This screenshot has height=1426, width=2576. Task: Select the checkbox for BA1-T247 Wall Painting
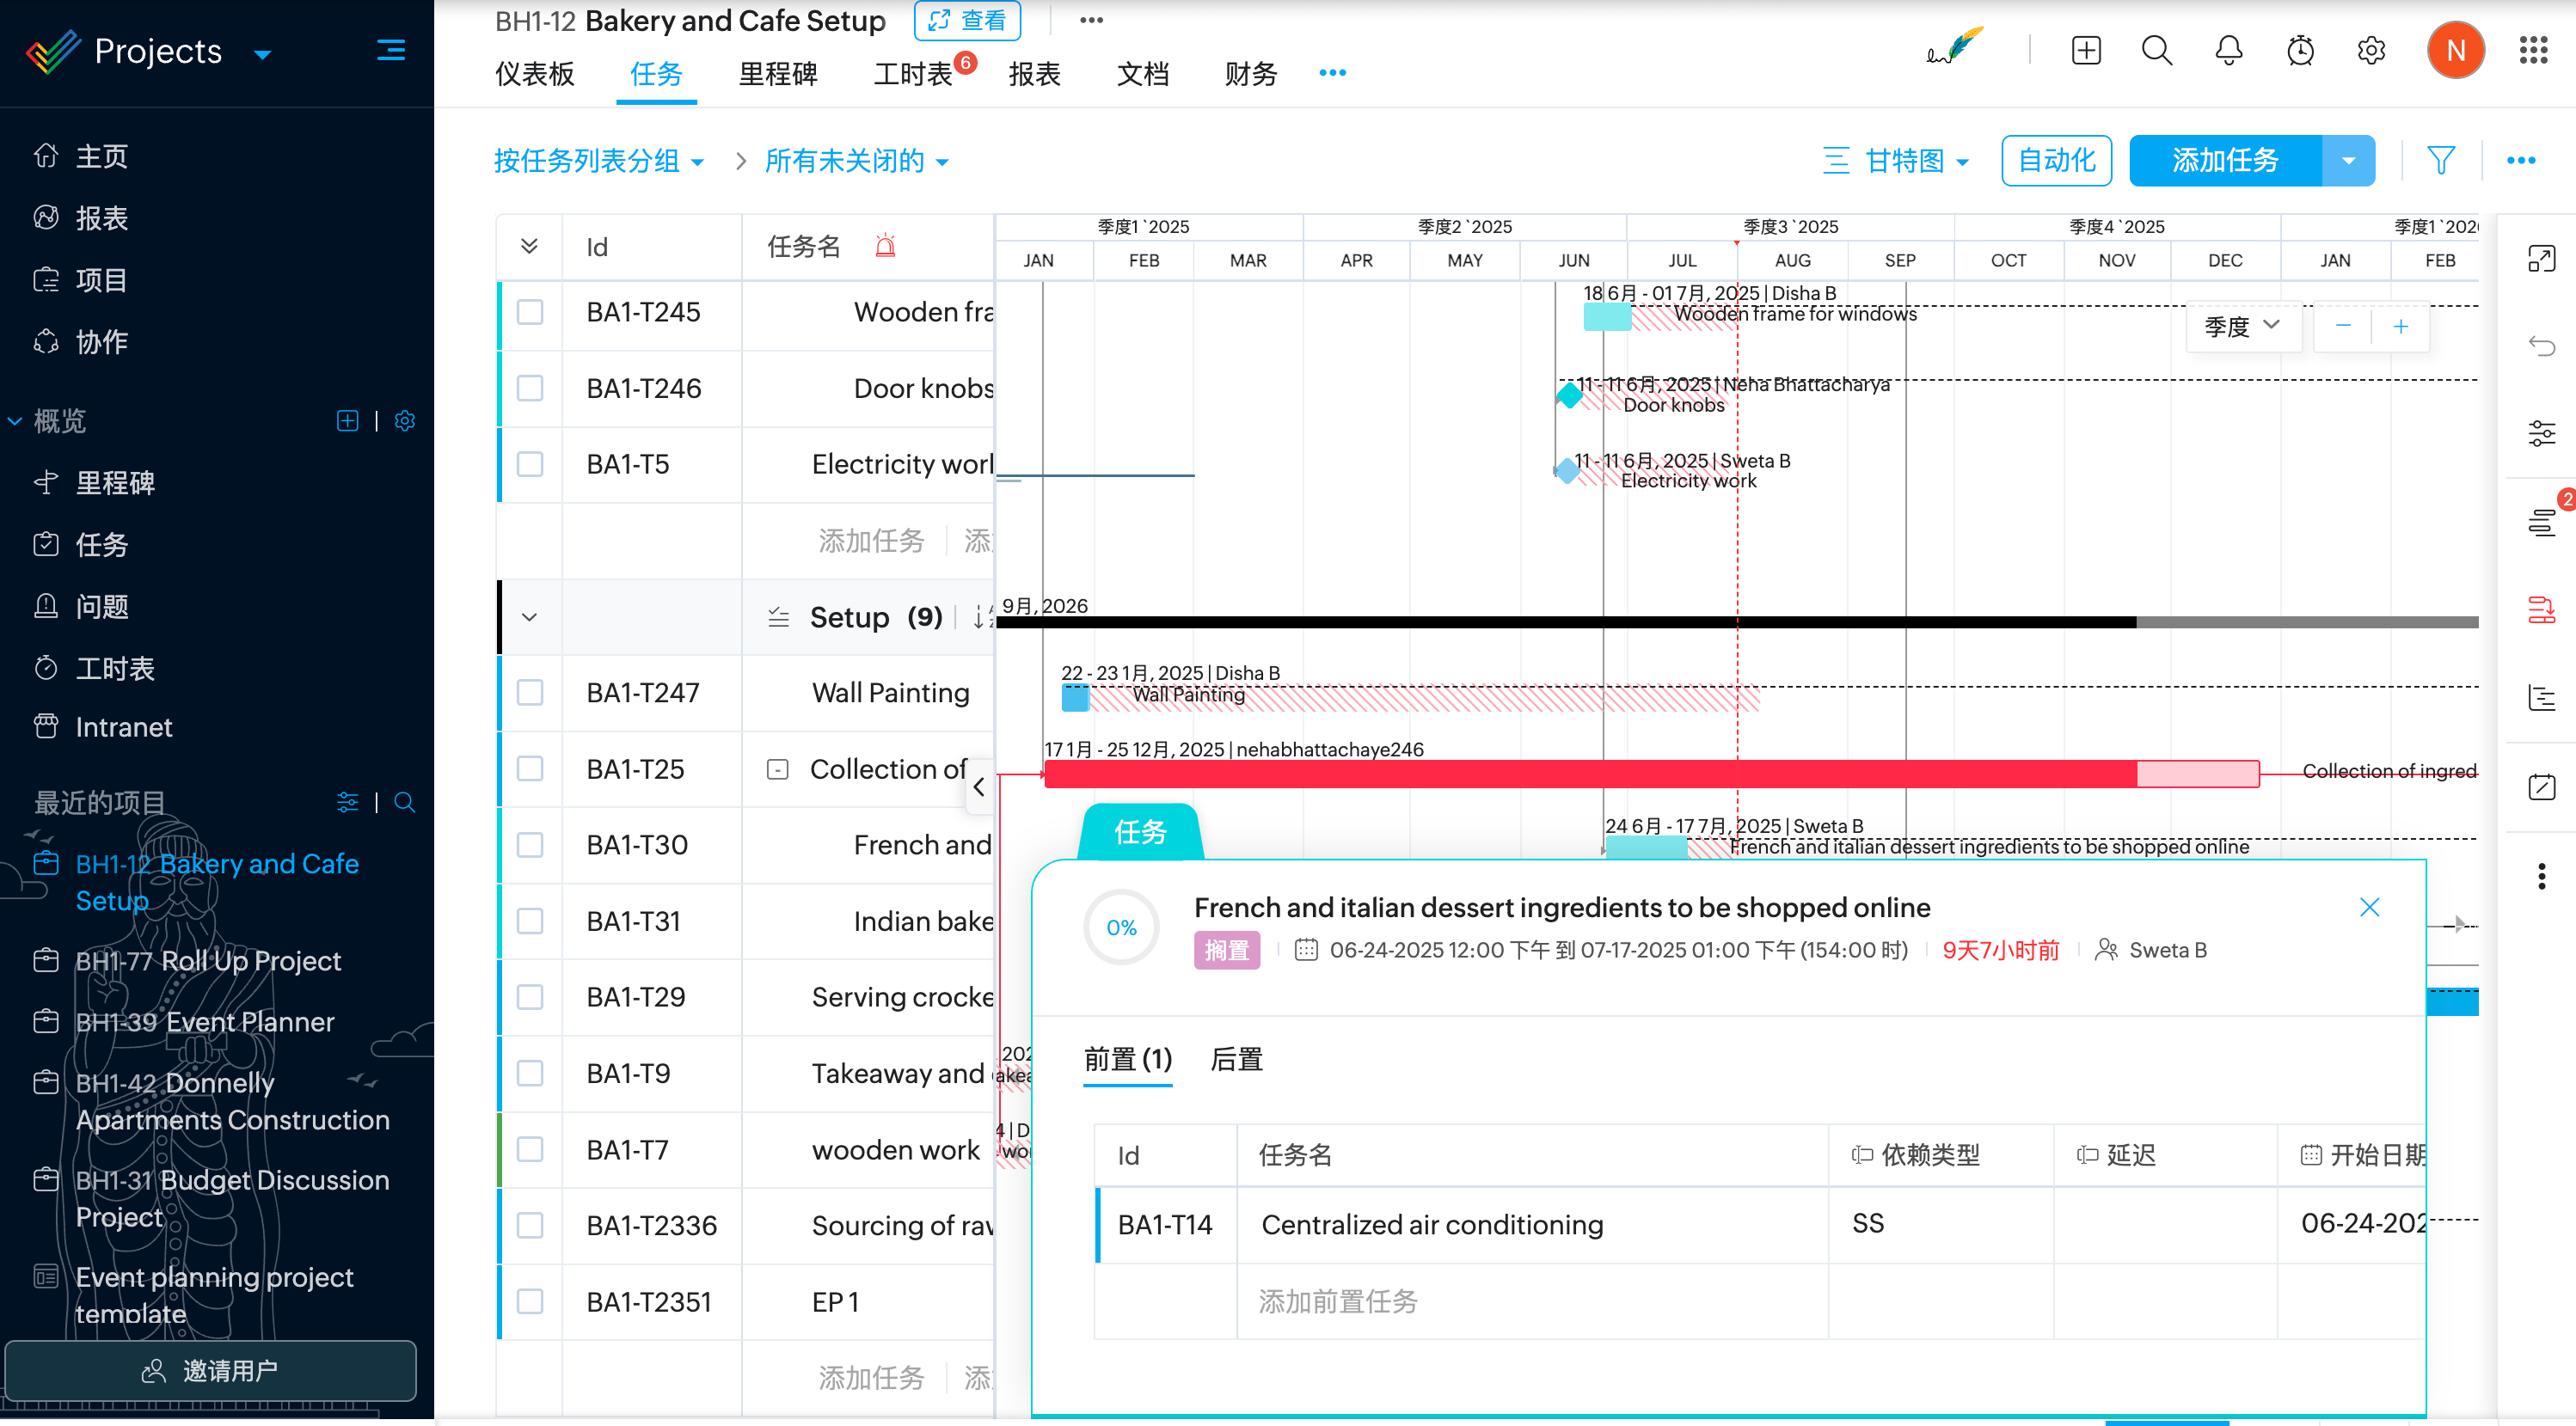(530, 692)
